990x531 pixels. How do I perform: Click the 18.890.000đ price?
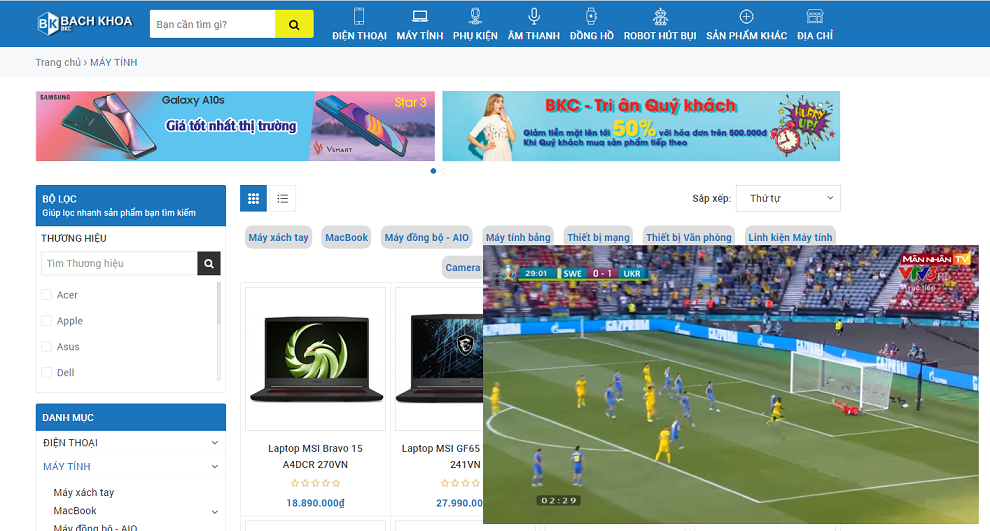tap(315, 503)
